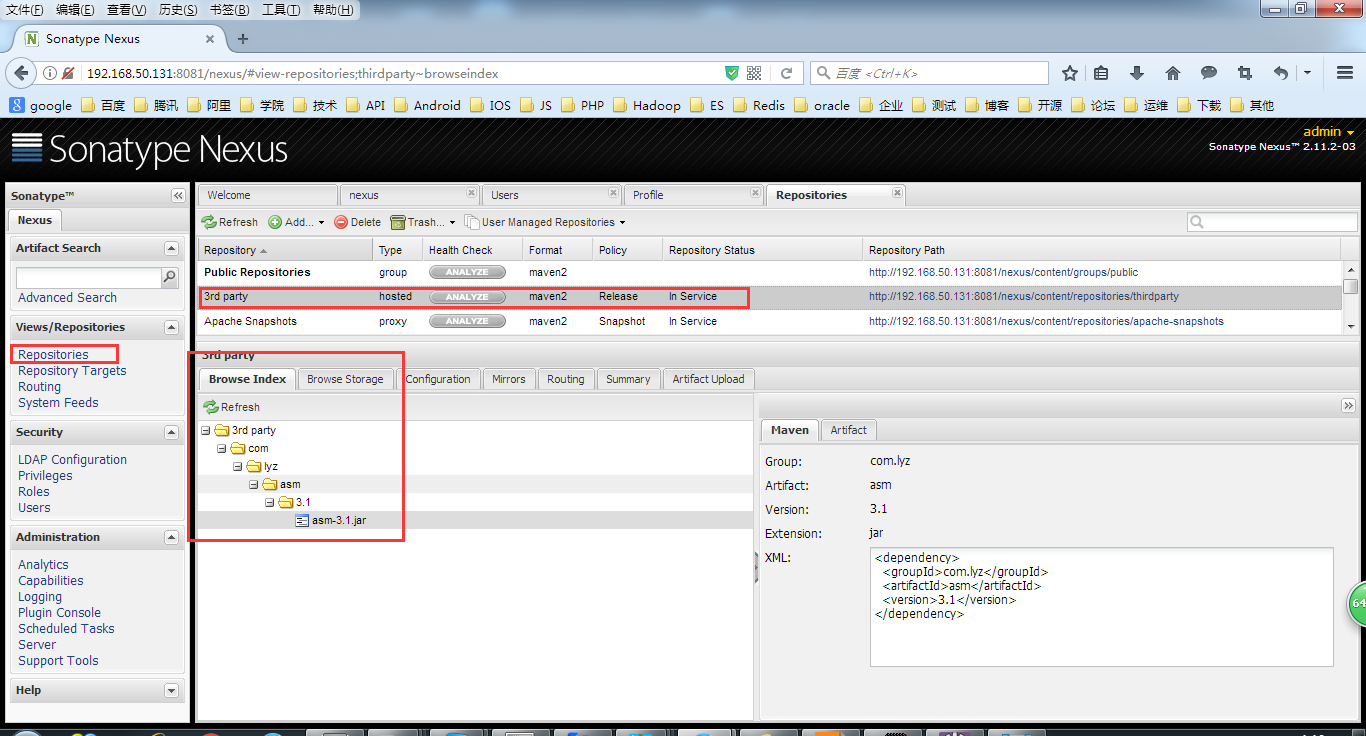Focus the repository filter search box
The image size is (1366, 736).
pyautogui.click(x=1273, y=222)
